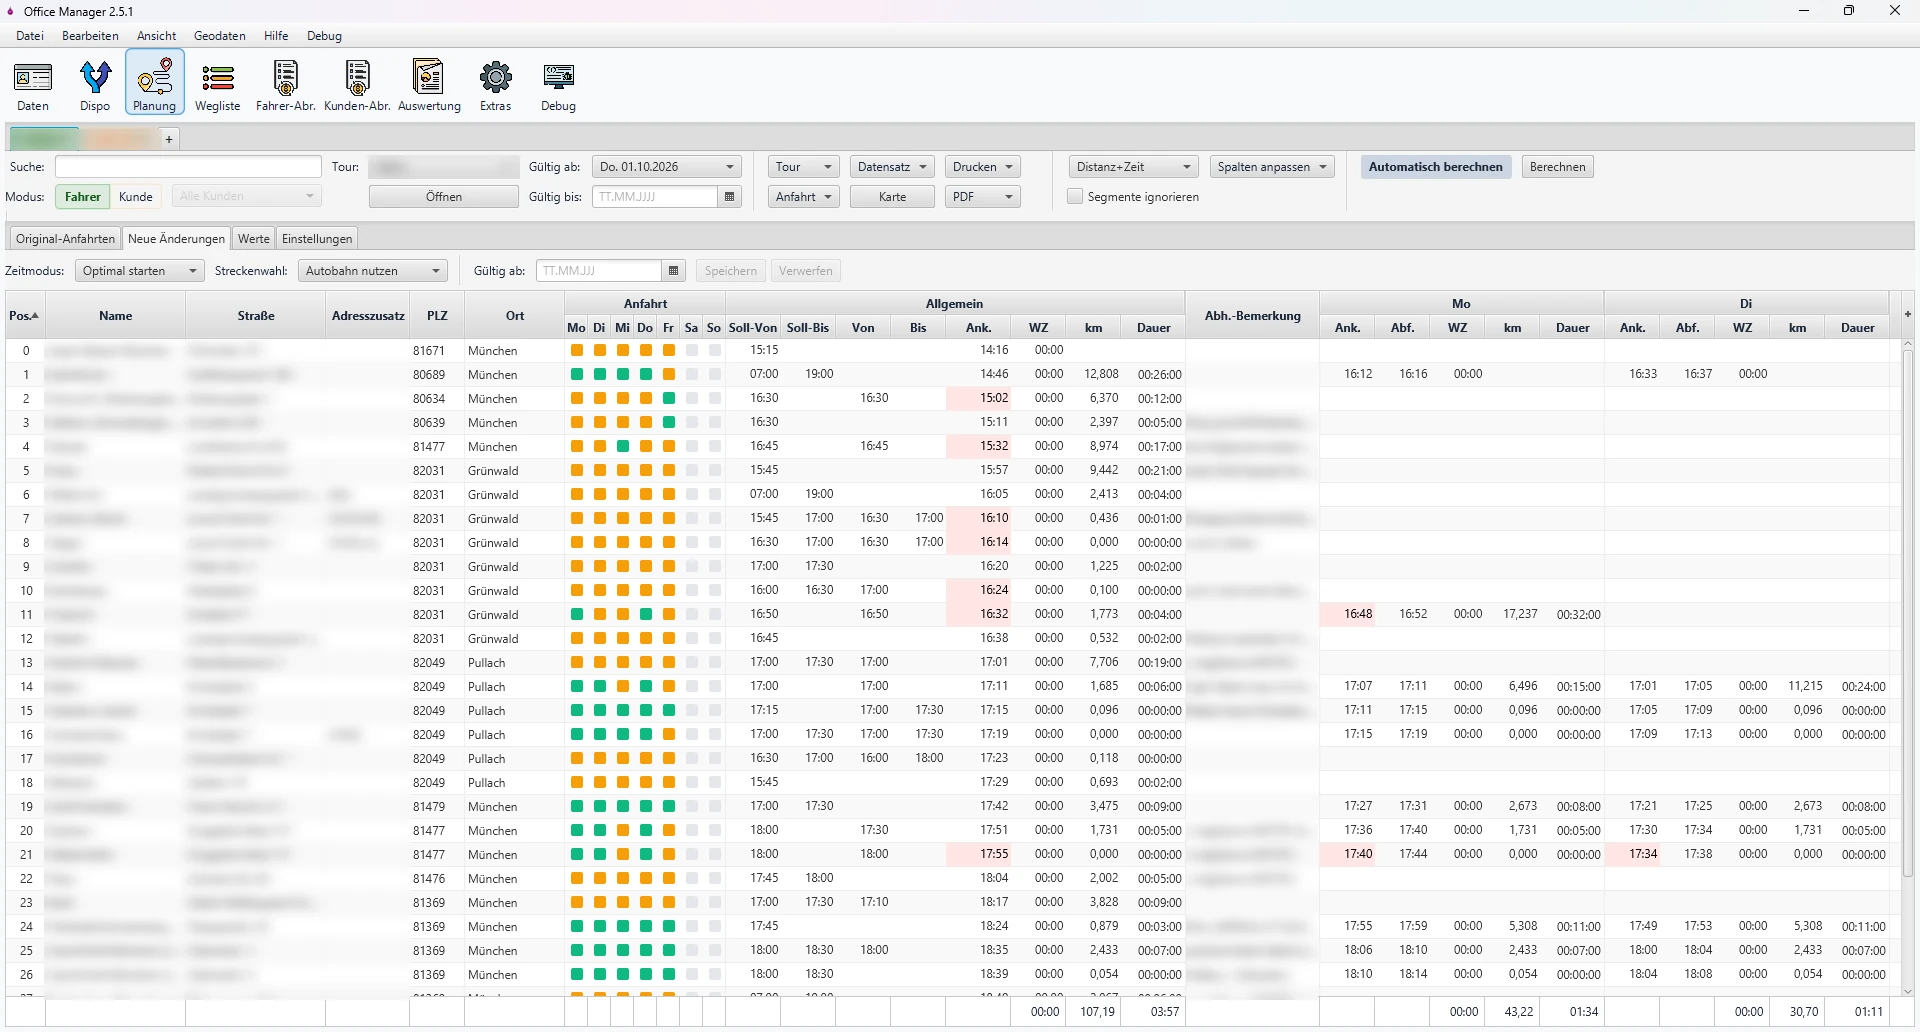The width and height of the screenshot is (1920, 1032).
Task: Open the Geodaten menu
Action: tap(220, 36)
